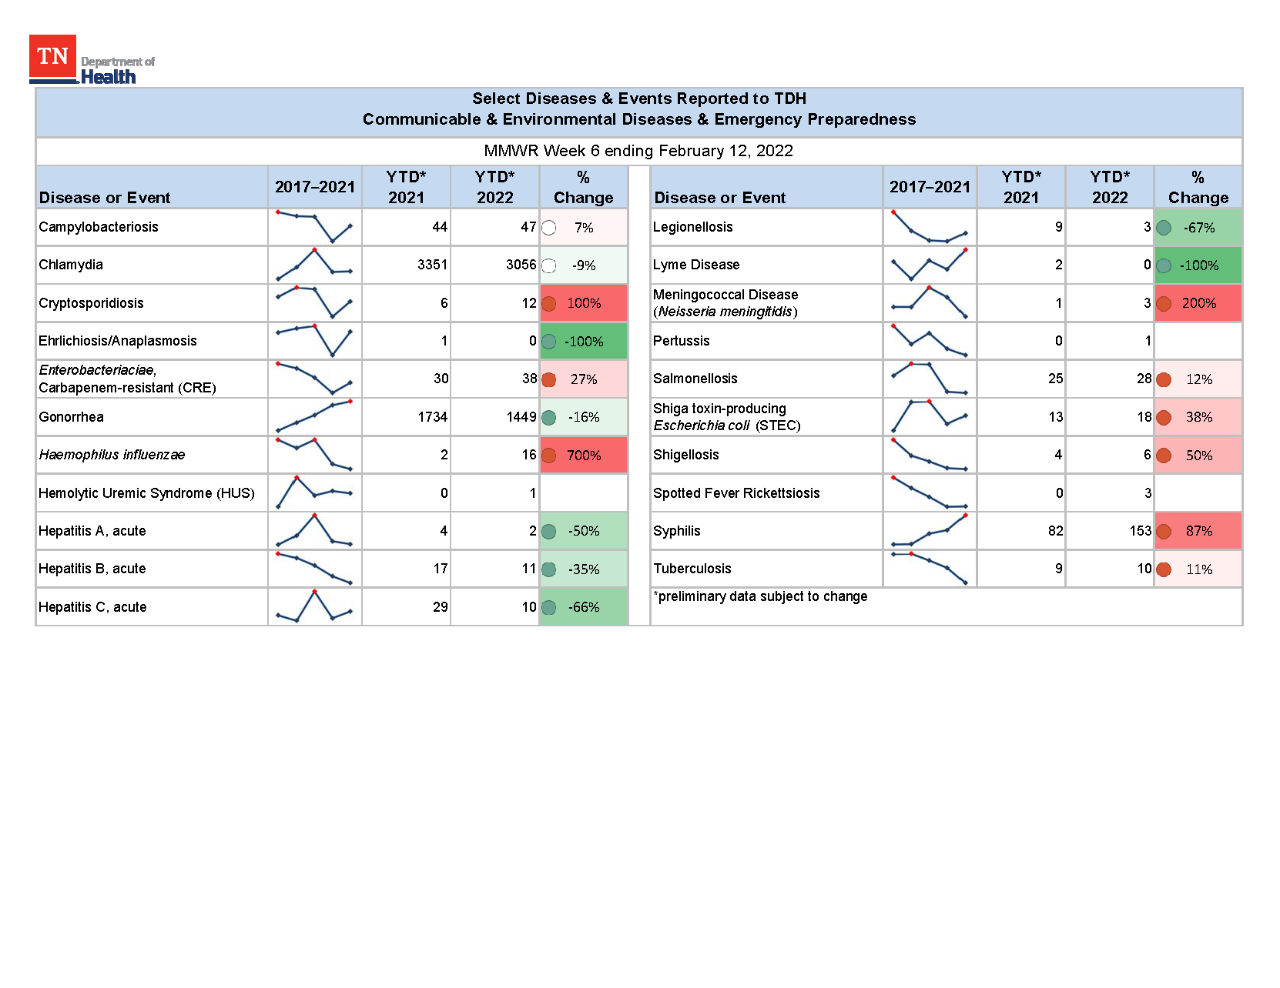Click the Pertussis trend sparkline
The width and height of the screenshot is (1280, 988).
[x=929, y=340]
